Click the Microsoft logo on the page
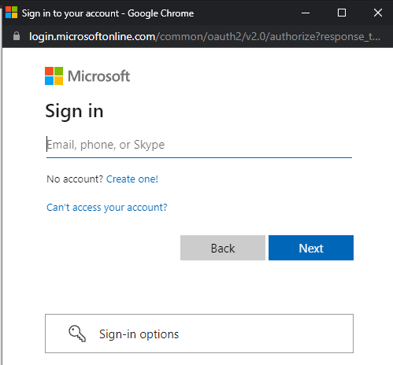The image size is (393, 365). click(x=87, y=76)
